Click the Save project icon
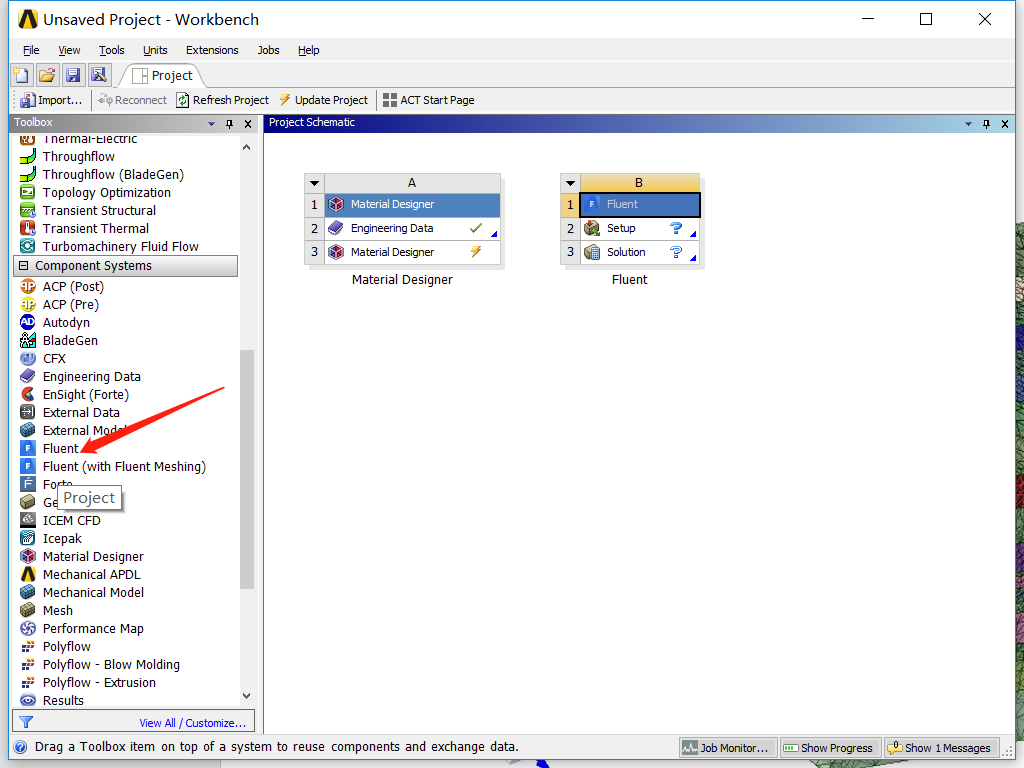1024x768 pixels. pyautogui.click(x=73, y=75)
